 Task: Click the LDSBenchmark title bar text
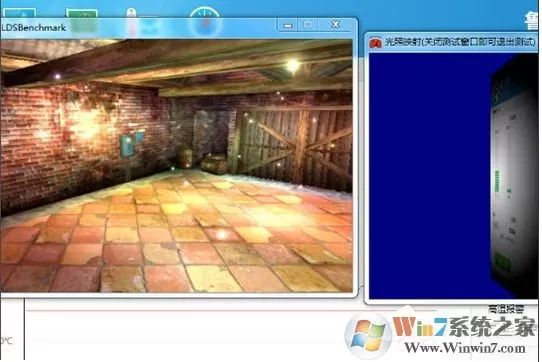tap(33, 27)
